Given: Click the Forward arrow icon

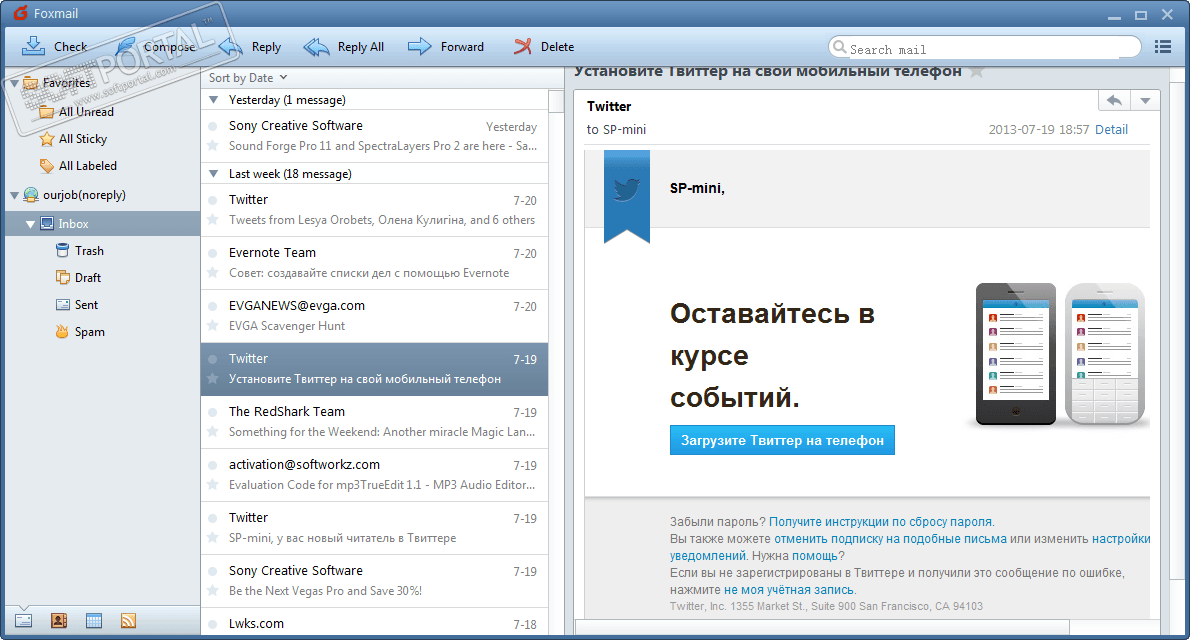Looking at the screenshot, I should (x=420, y=46).
